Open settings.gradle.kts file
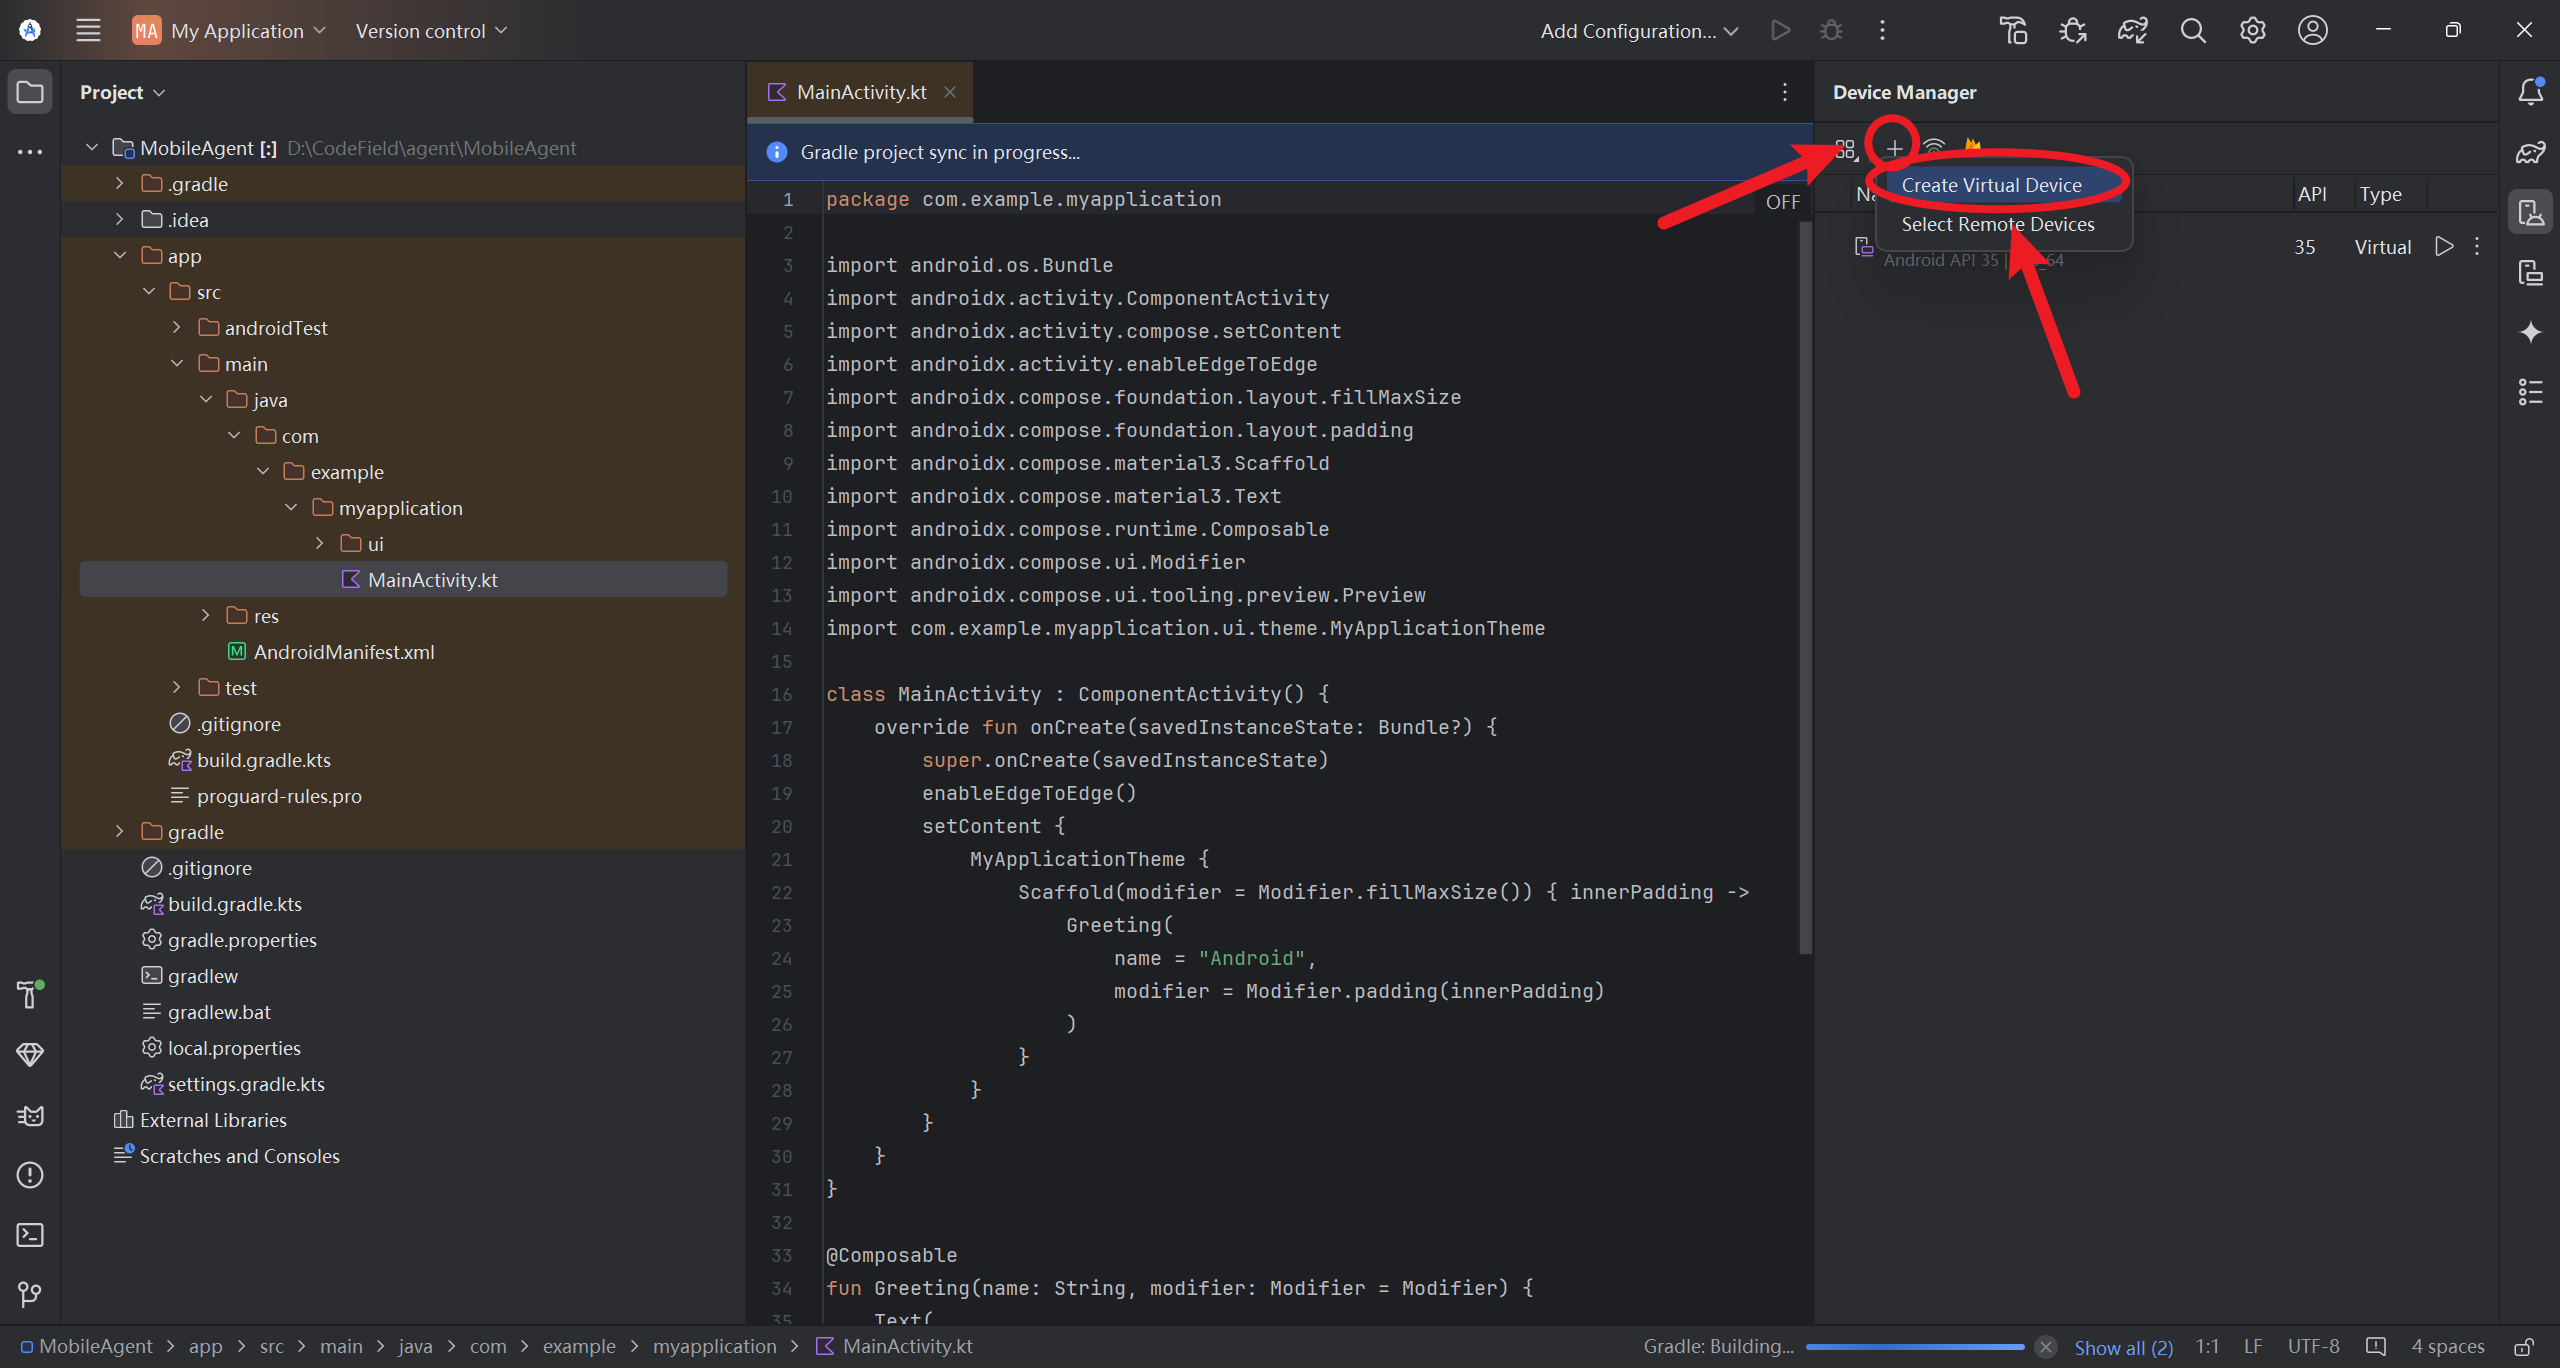Image resolution: width=2560 pixels, height=1368 pixels. coord(245,1083)
